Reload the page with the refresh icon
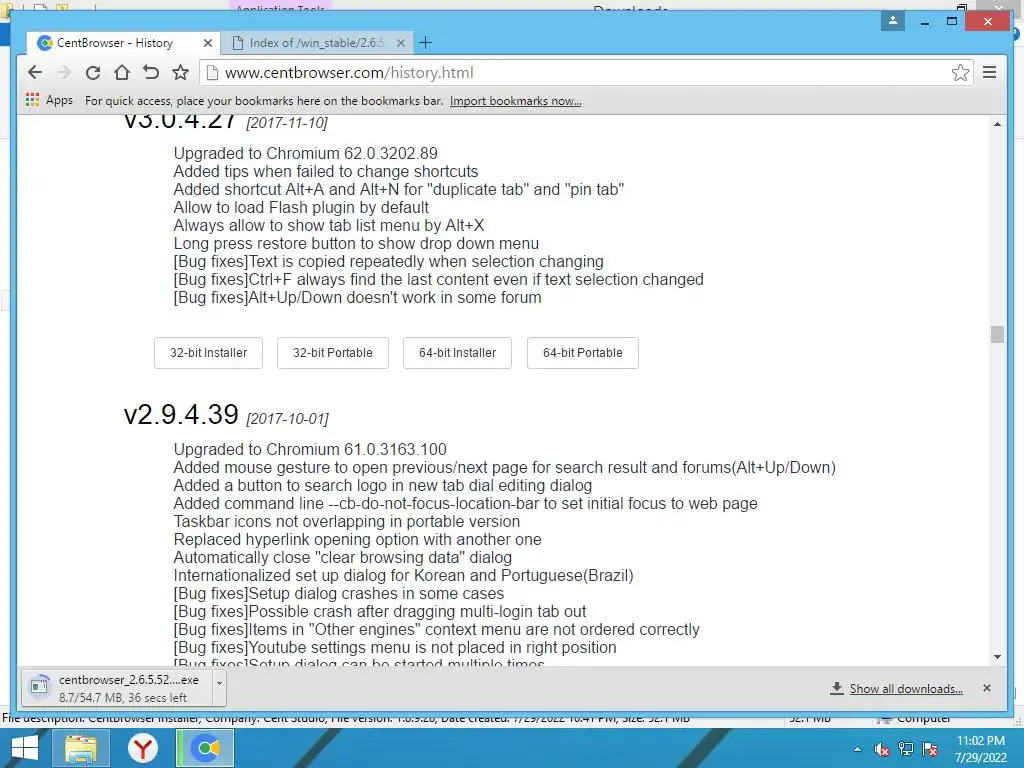The height and width of the screenshot is (768, 1024). click(x=93, y=72)
